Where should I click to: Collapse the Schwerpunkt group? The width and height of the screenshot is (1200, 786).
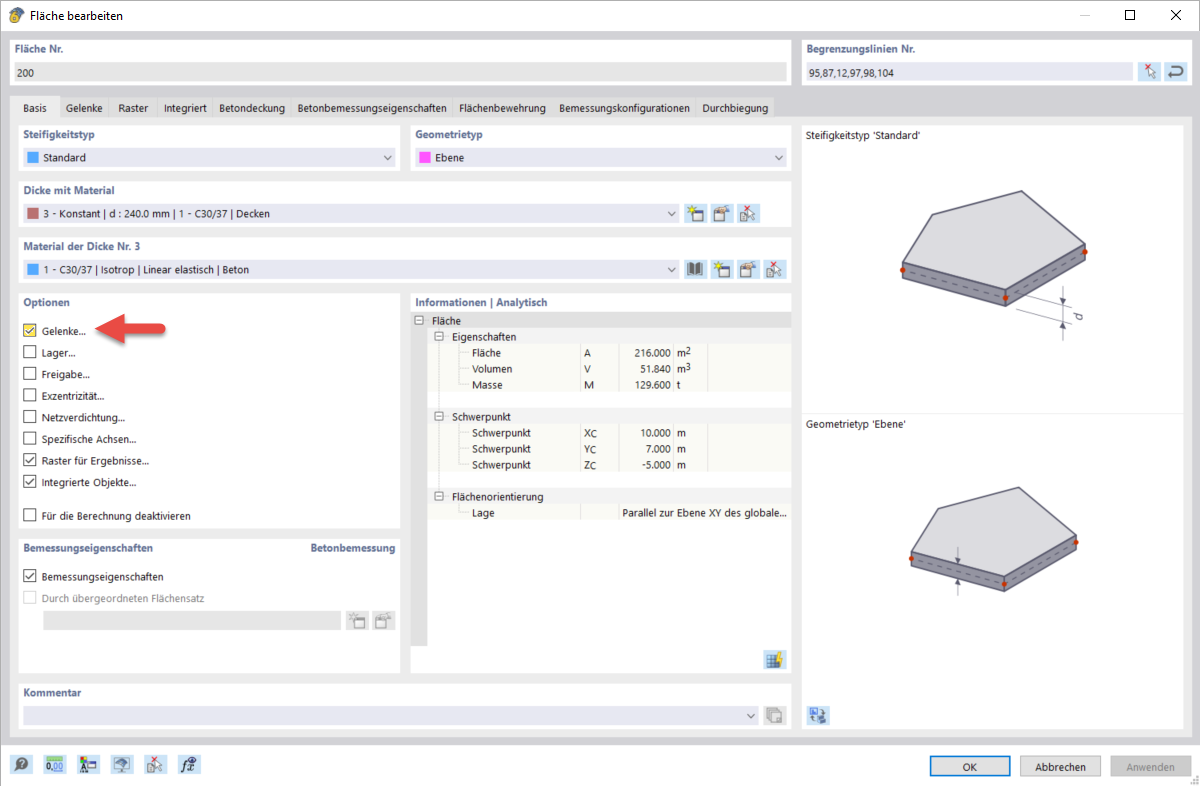tap(439, 417)
